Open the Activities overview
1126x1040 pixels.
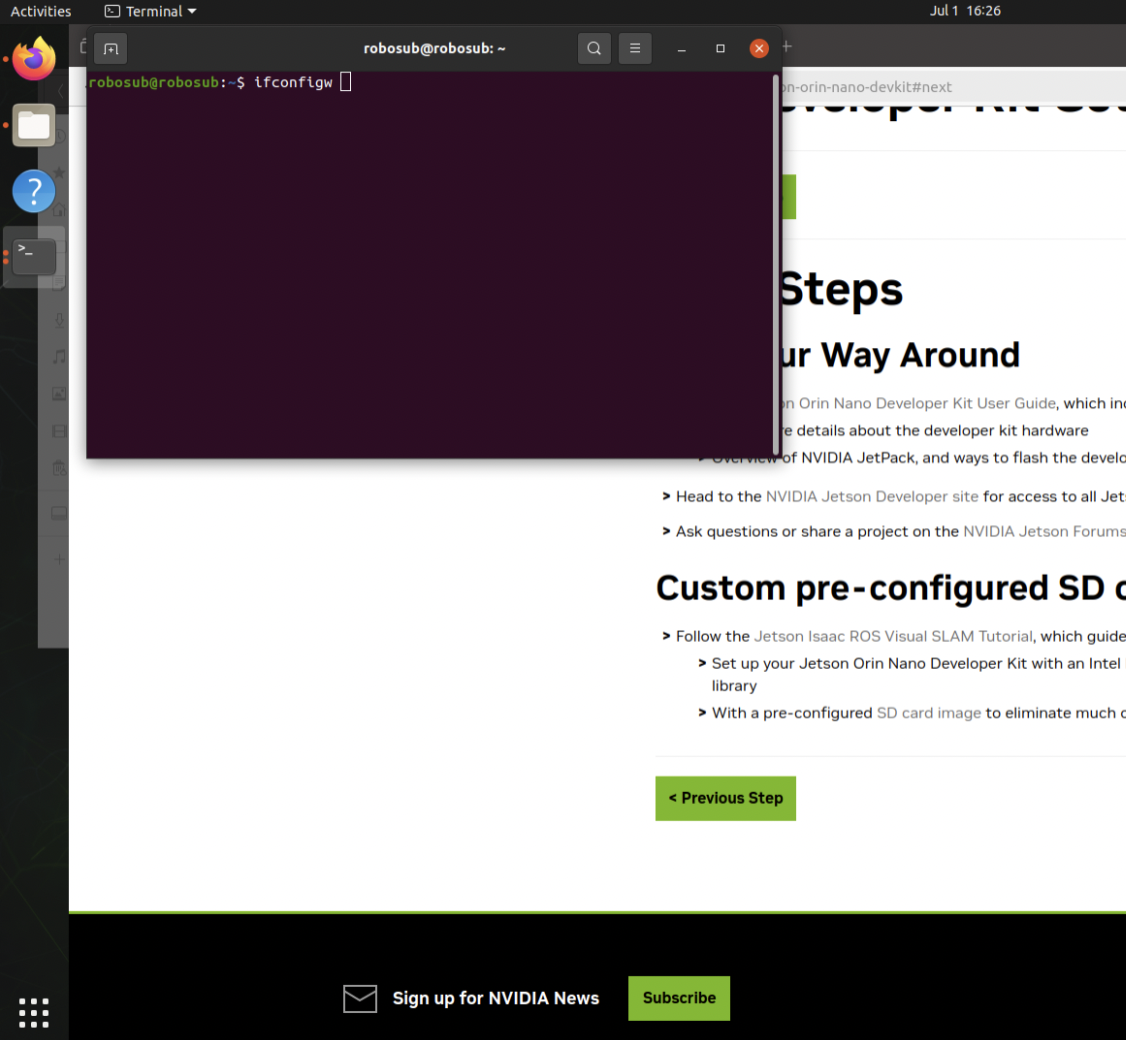click(41, 11)
